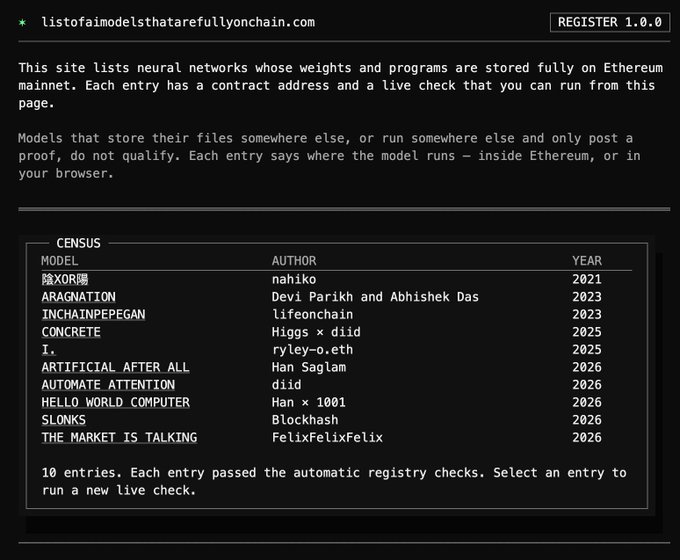Click the CENSUS panel title

(x=78, y=243)
